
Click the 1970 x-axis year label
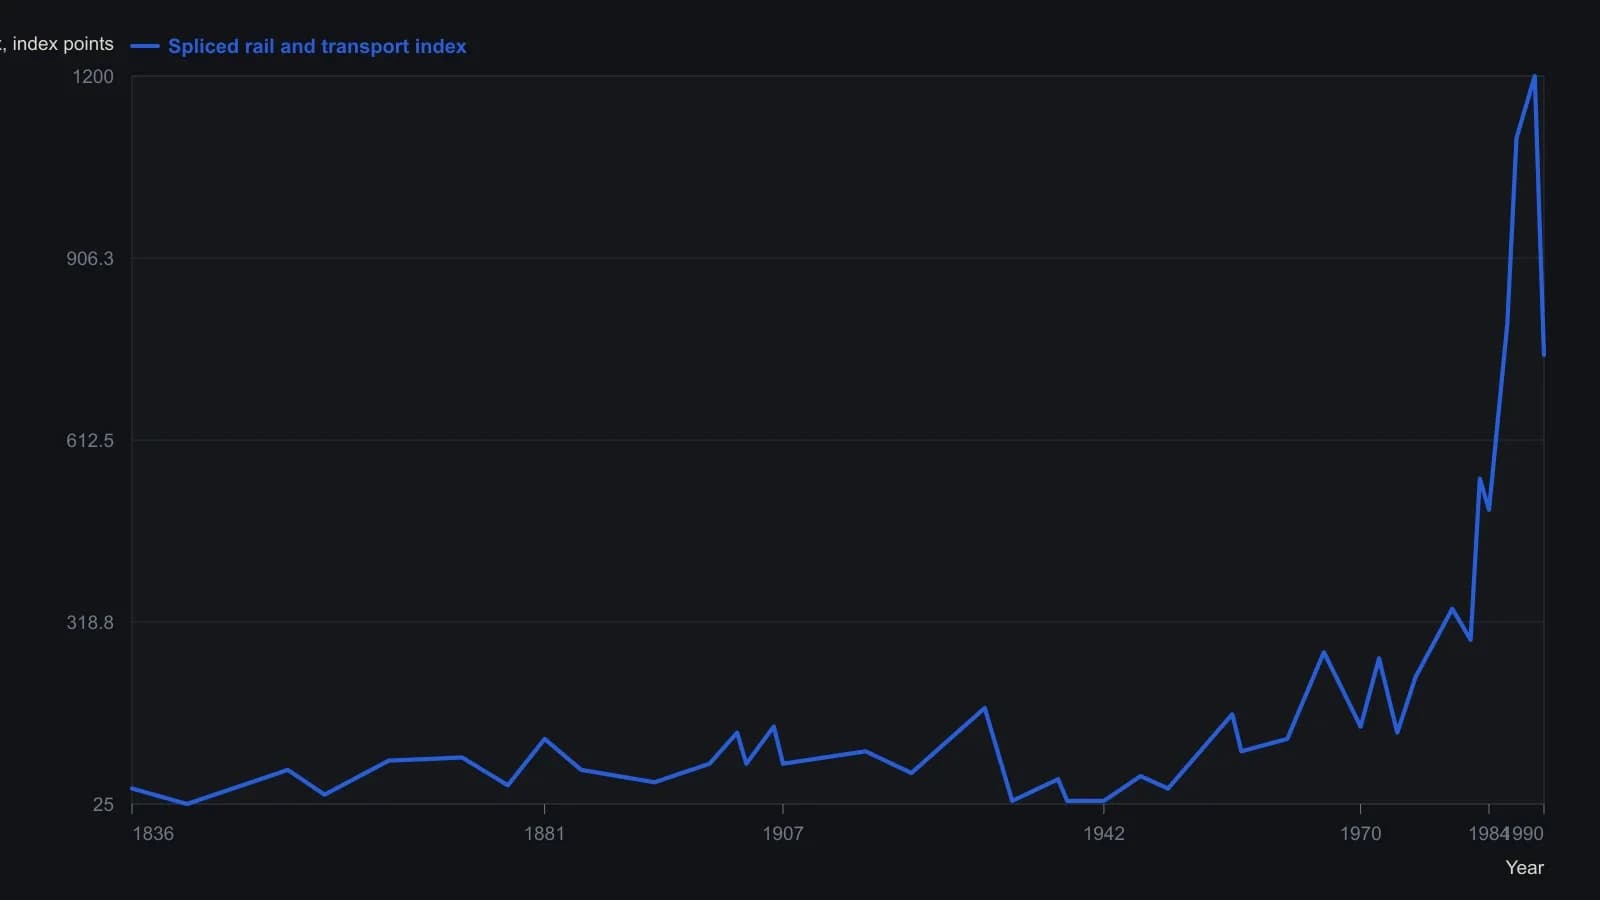point(1360,833)
